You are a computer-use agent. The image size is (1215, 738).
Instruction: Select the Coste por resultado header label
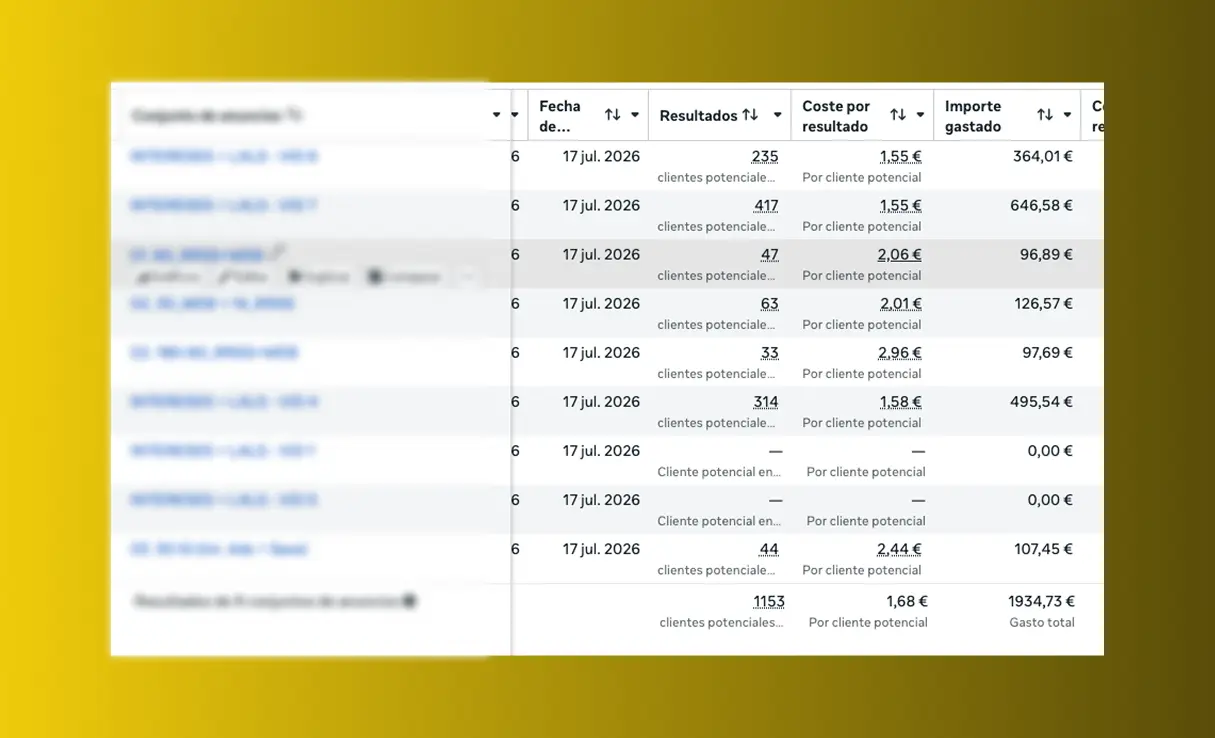click(836, 116)
